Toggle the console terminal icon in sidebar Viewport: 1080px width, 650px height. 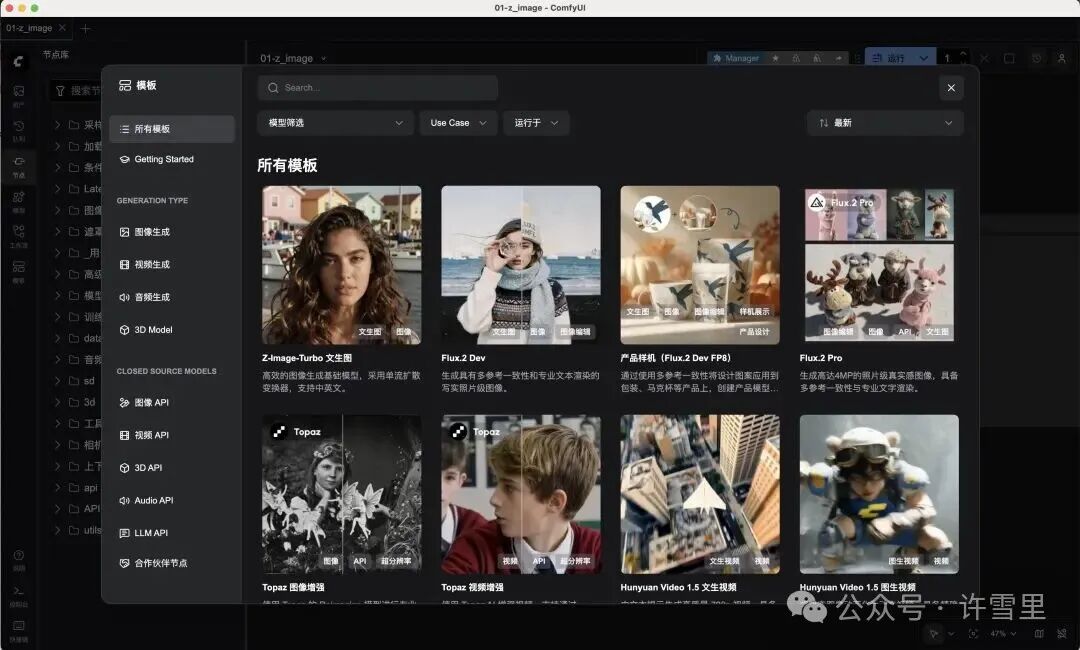[x=19, y=591]
